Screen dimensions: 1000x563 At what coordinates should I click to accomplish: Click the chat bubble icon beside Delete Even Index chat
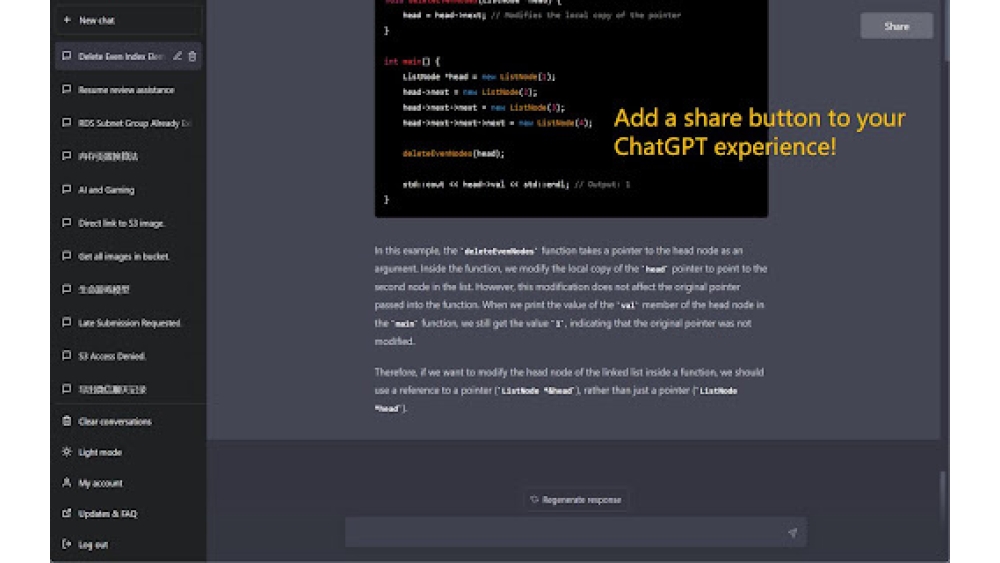coord(66,56)
